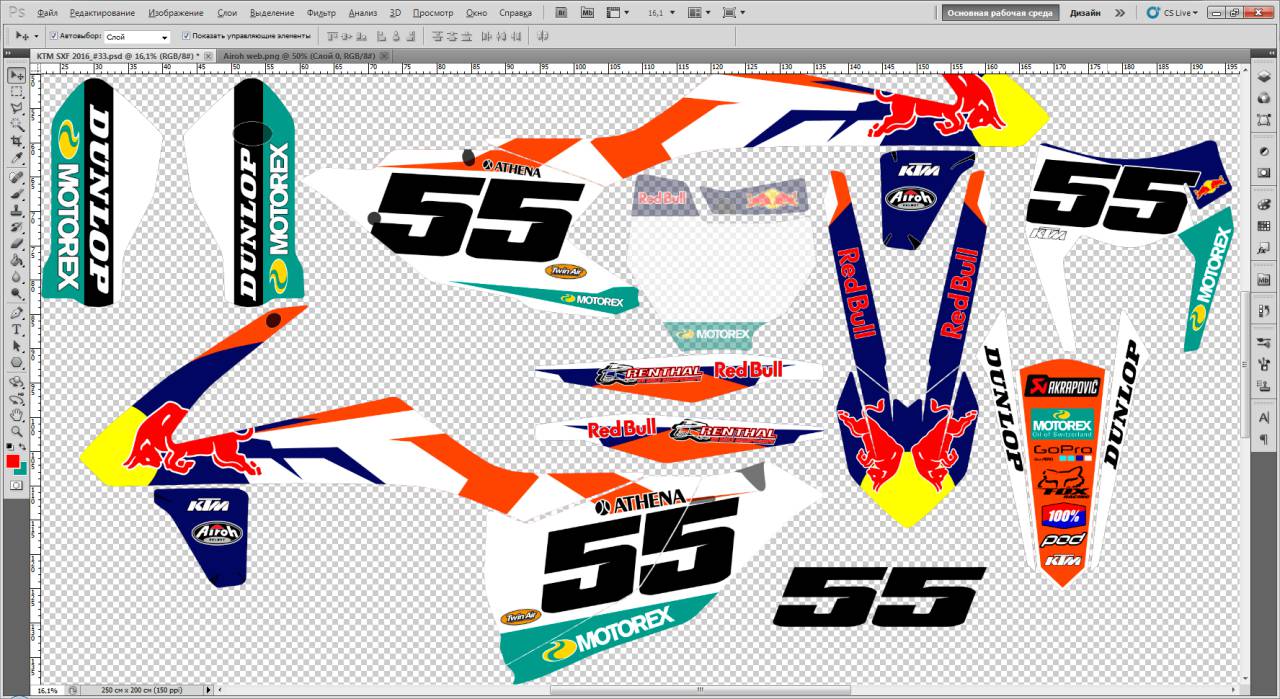Image resolution: width=1280 pixels, height=699 pixels.
Task: Select the Zoom tool in the toolbox
Action: [17, 431]
